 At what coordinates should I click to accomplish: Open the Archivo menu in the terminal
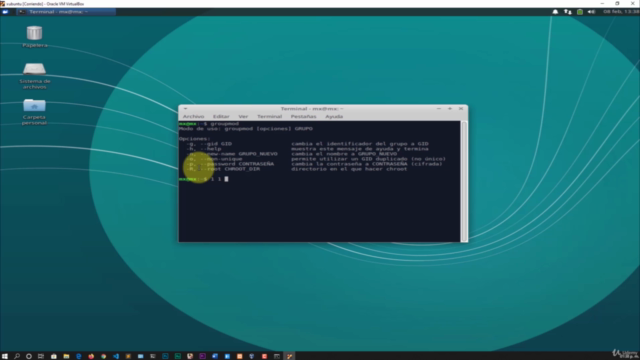(x=193, y=116)
